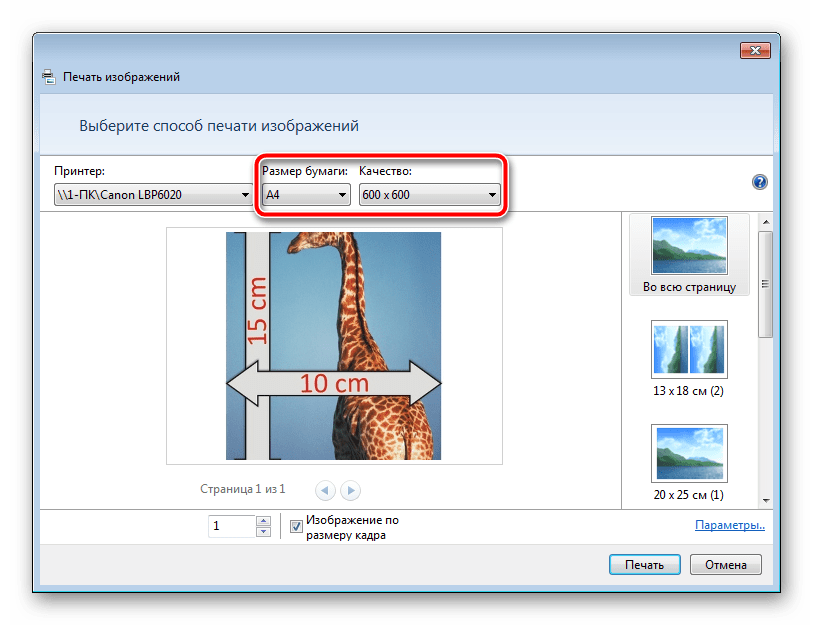Toggle 'Изображение по размеру кадра' checkbox
This screenshot has height=625, width=813.
[x=296, y=526]
